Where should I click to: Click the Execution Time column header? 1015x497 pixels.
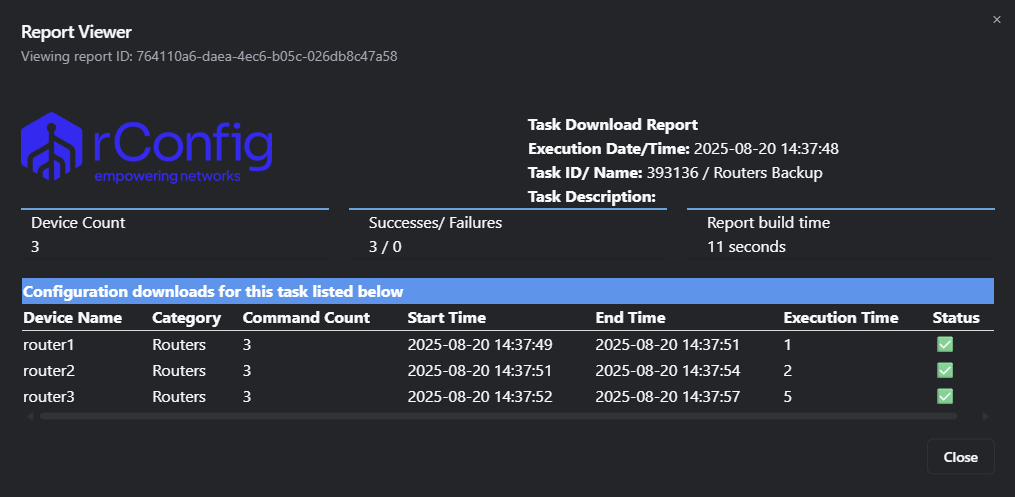point(840,318)
